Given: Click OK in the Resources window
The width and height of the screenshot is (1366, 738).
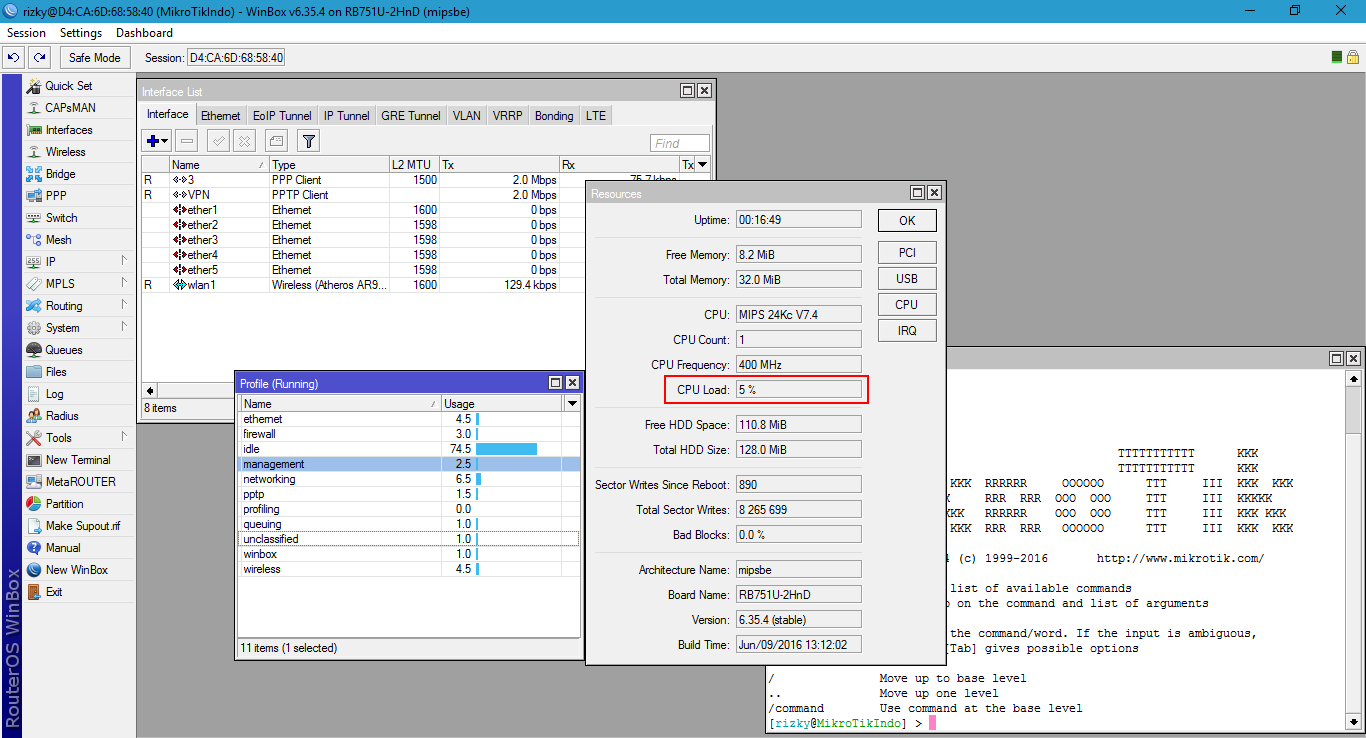Looking at the screenshot, I should (x=907, y=220).
